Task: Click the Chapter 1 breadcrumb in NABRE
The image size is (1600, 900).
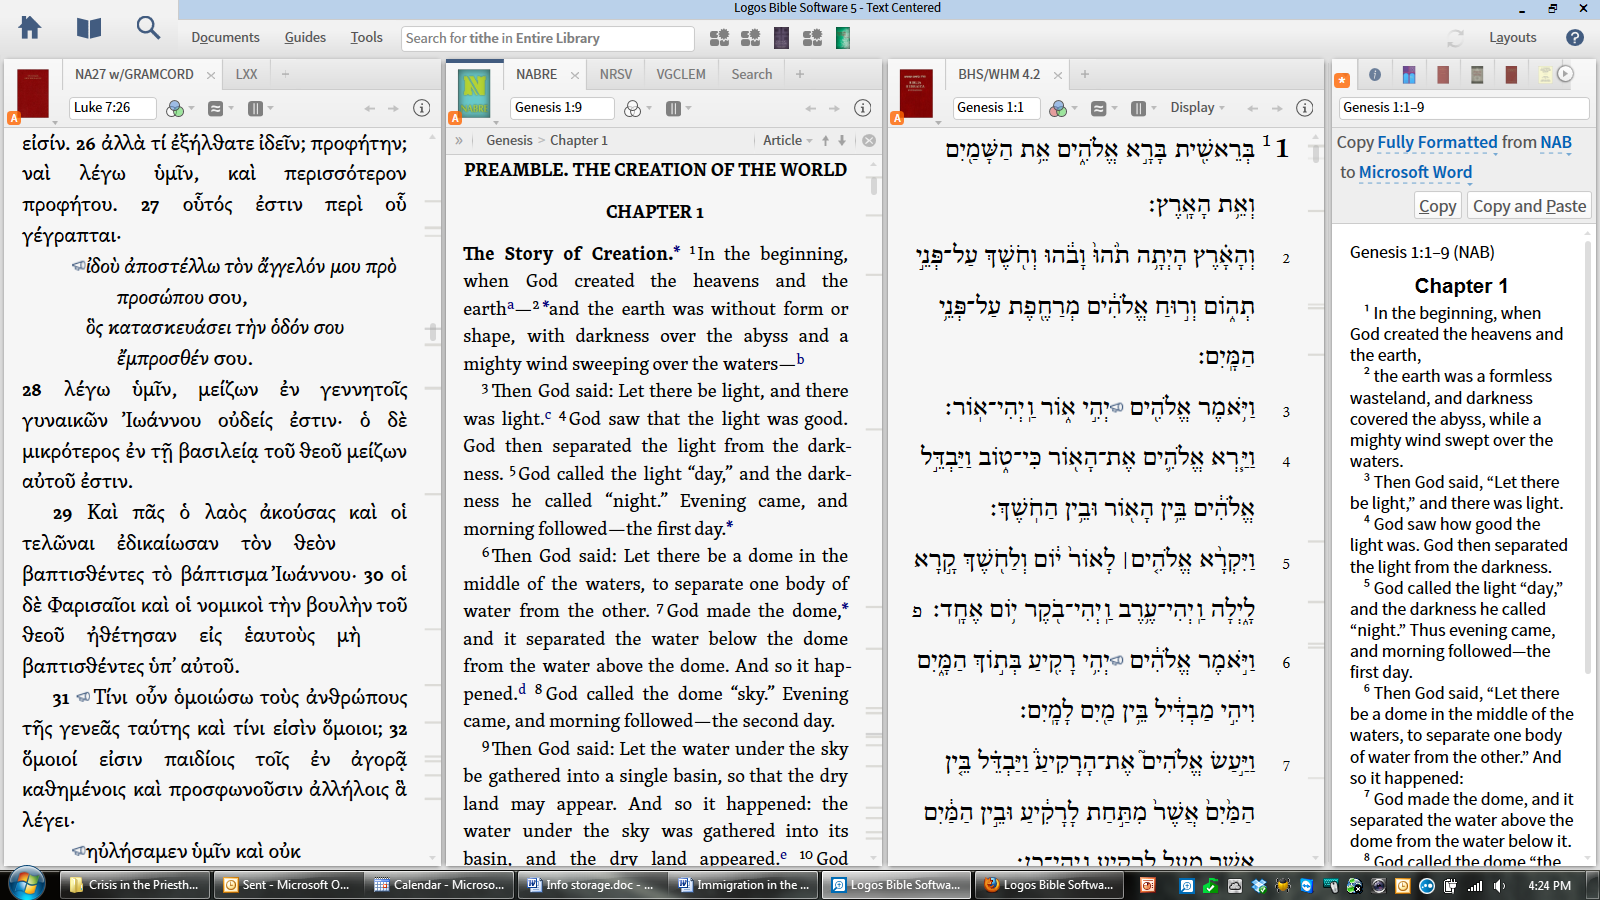Action: click(579, 141)
